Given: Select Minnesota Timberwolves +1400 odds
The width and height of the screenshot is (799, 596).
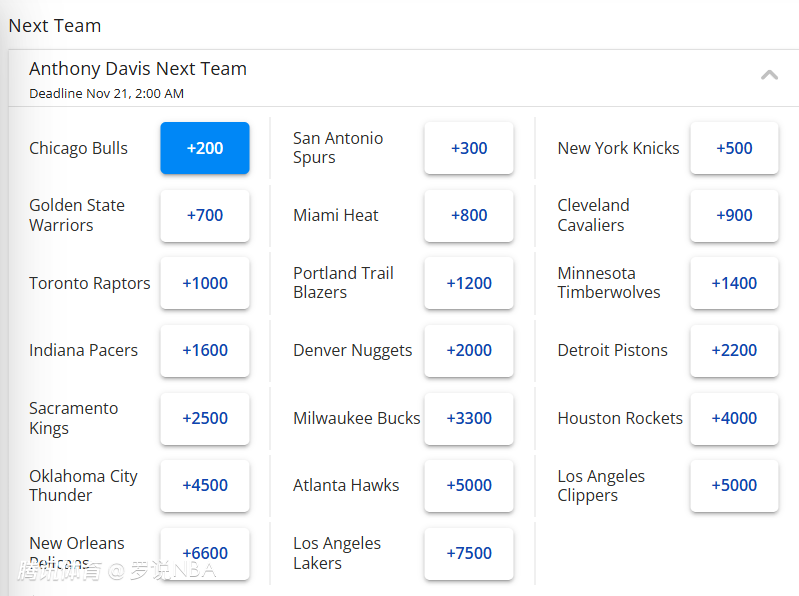Looking at the screenshot, I should point(734,283).
